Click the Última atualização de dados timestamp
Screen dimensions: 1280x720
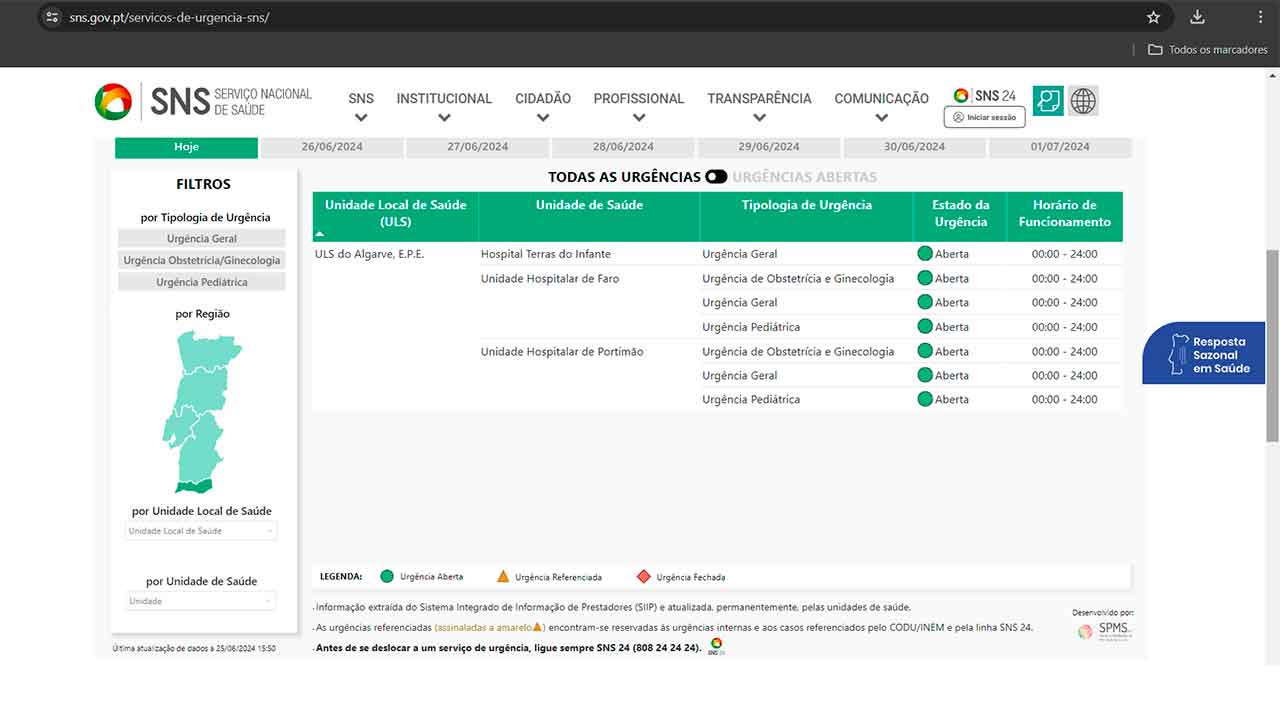point(194,648)
